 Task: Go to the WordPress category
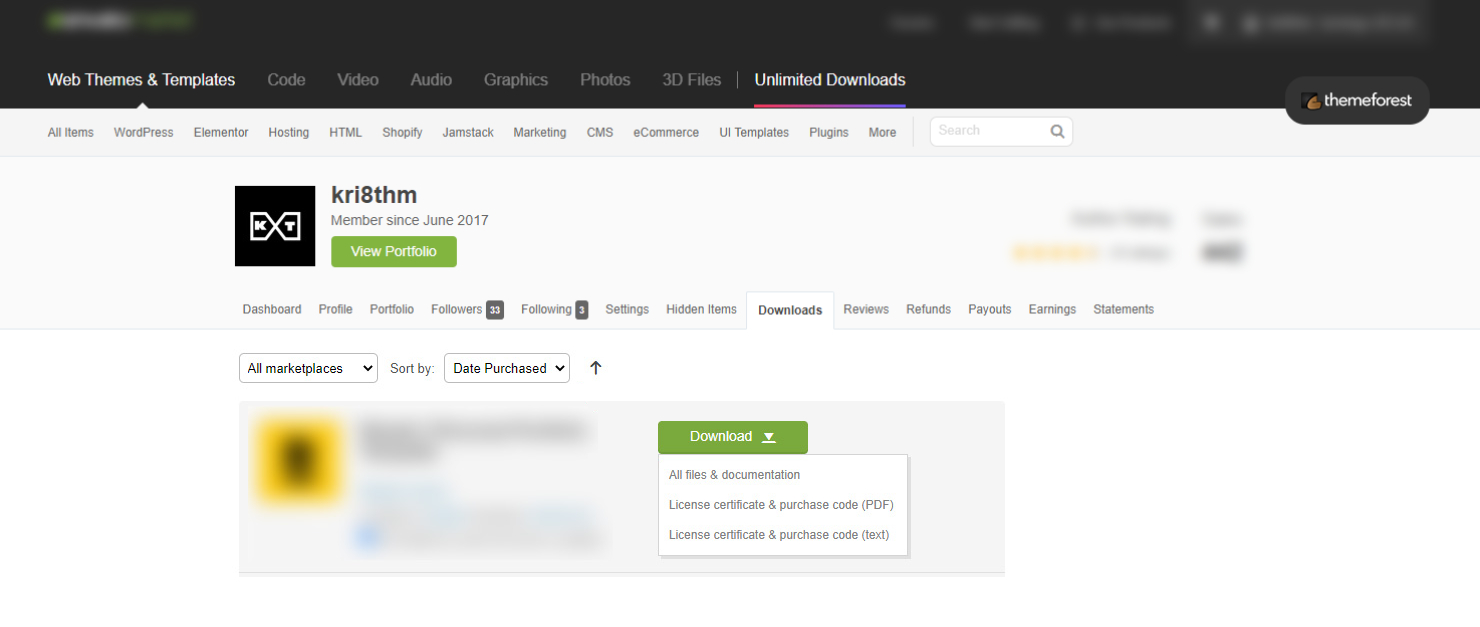(x=143, y=133)
